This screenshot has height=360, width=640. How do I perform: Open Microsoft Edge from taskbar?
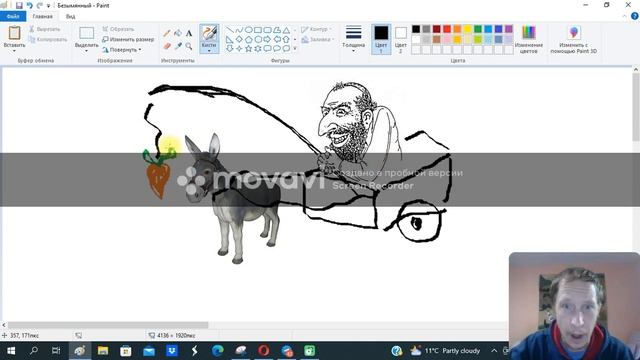click(x=218, y=351)
